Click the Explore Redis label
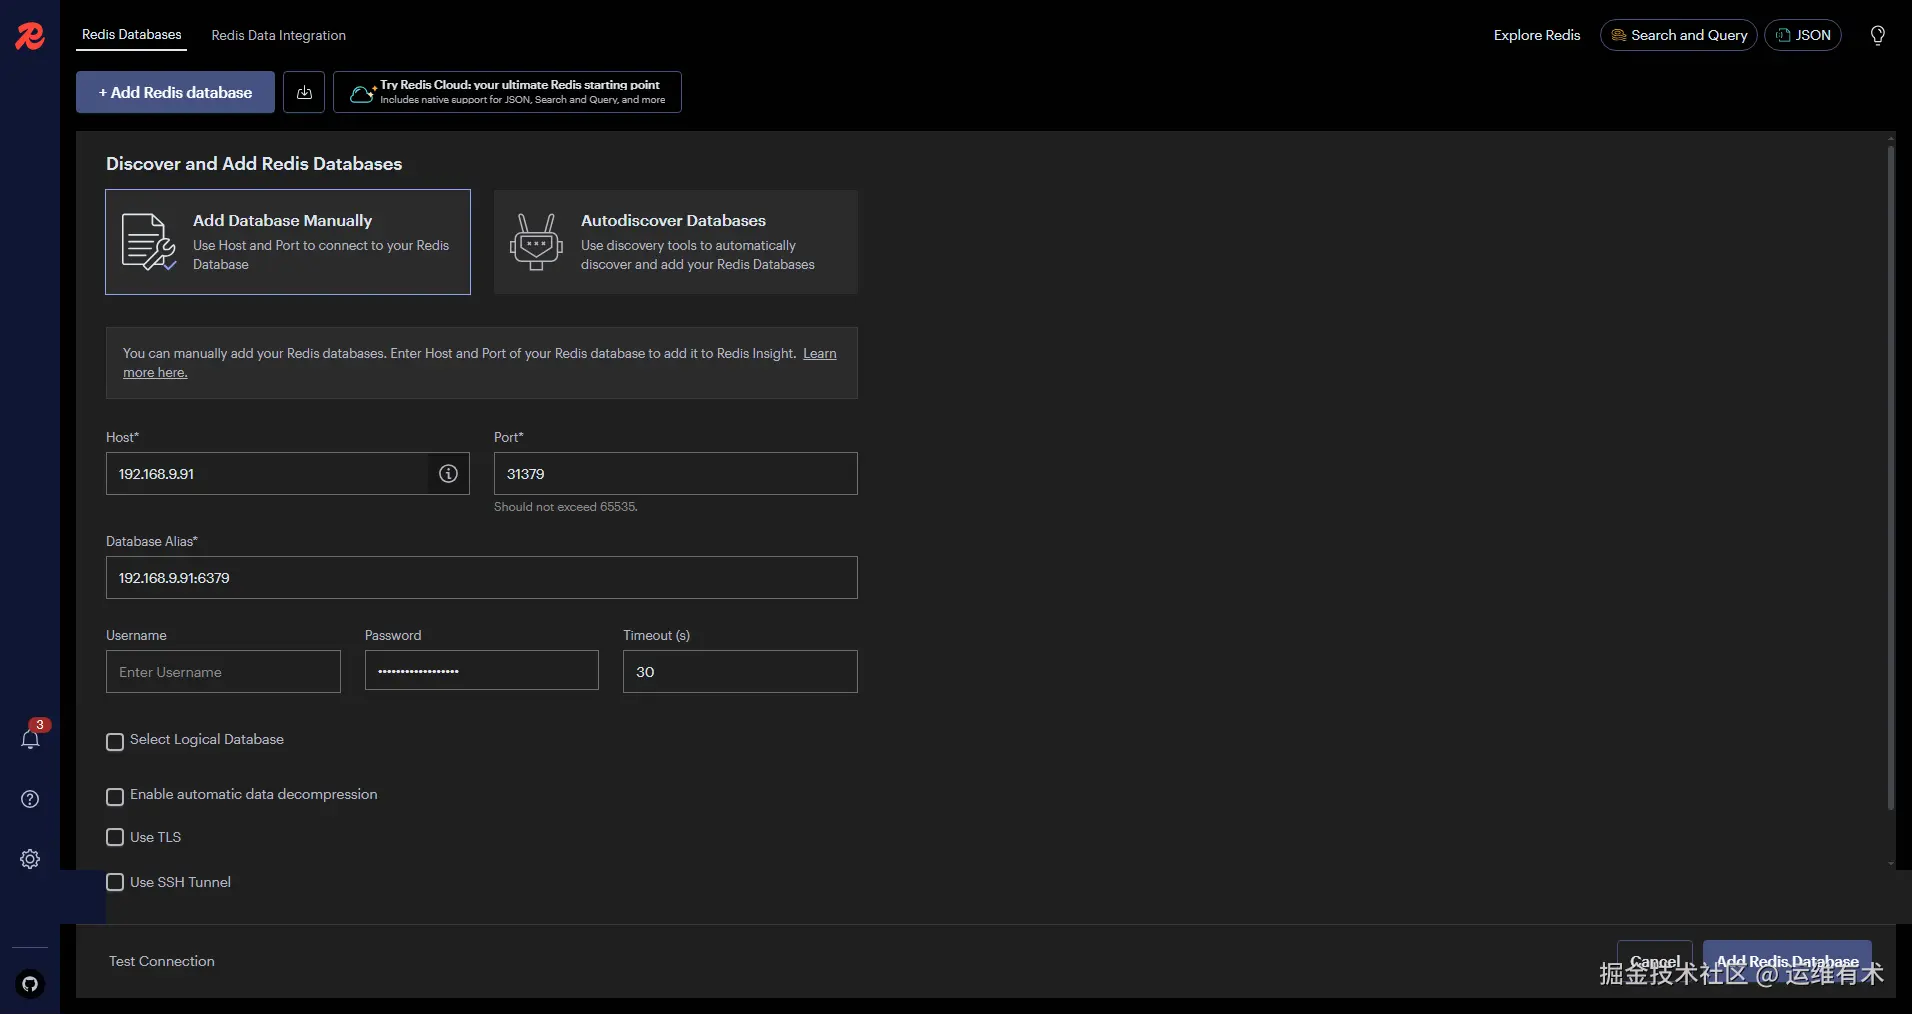1912x1015 pixels. (x=1537, y=35)
